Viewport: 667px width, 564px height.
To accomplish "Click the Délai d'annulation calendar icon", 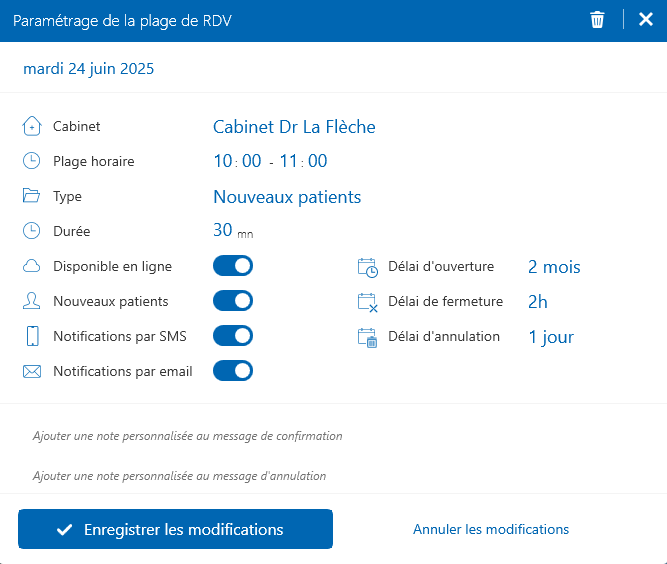I will [367, 337].
